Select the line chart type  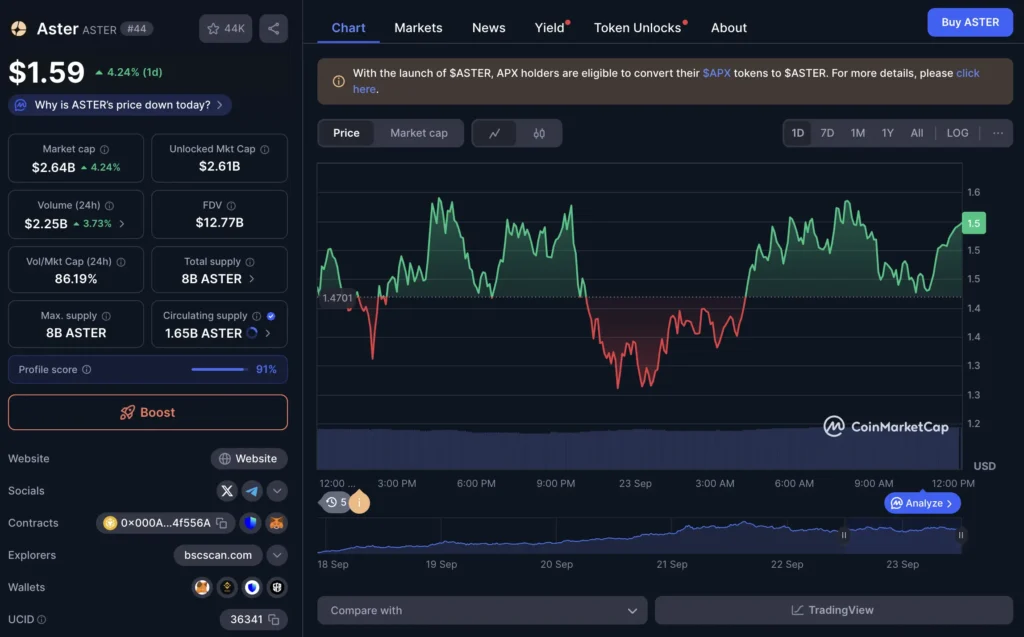(494, 133)
